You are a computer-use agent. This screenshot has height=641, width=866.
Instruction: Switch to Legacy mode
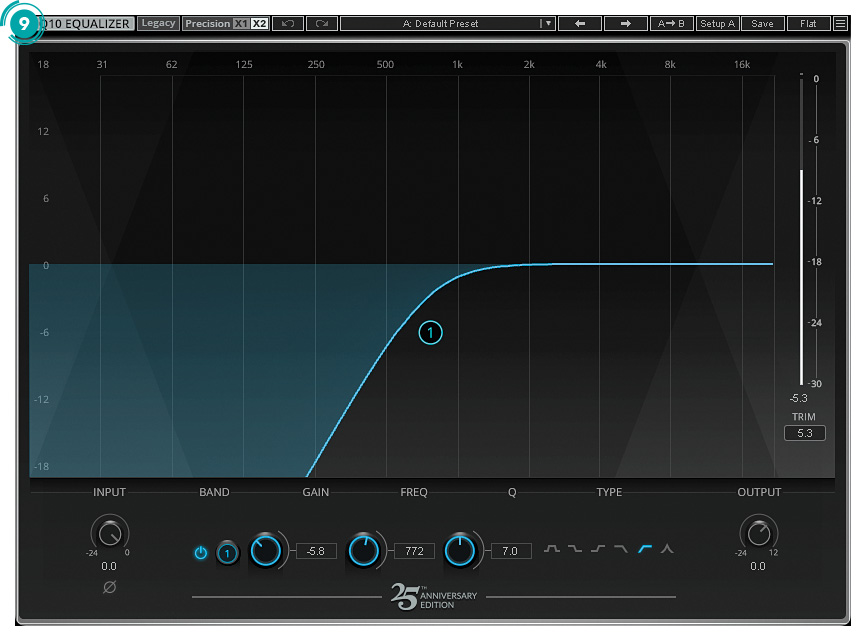[158, 23]
